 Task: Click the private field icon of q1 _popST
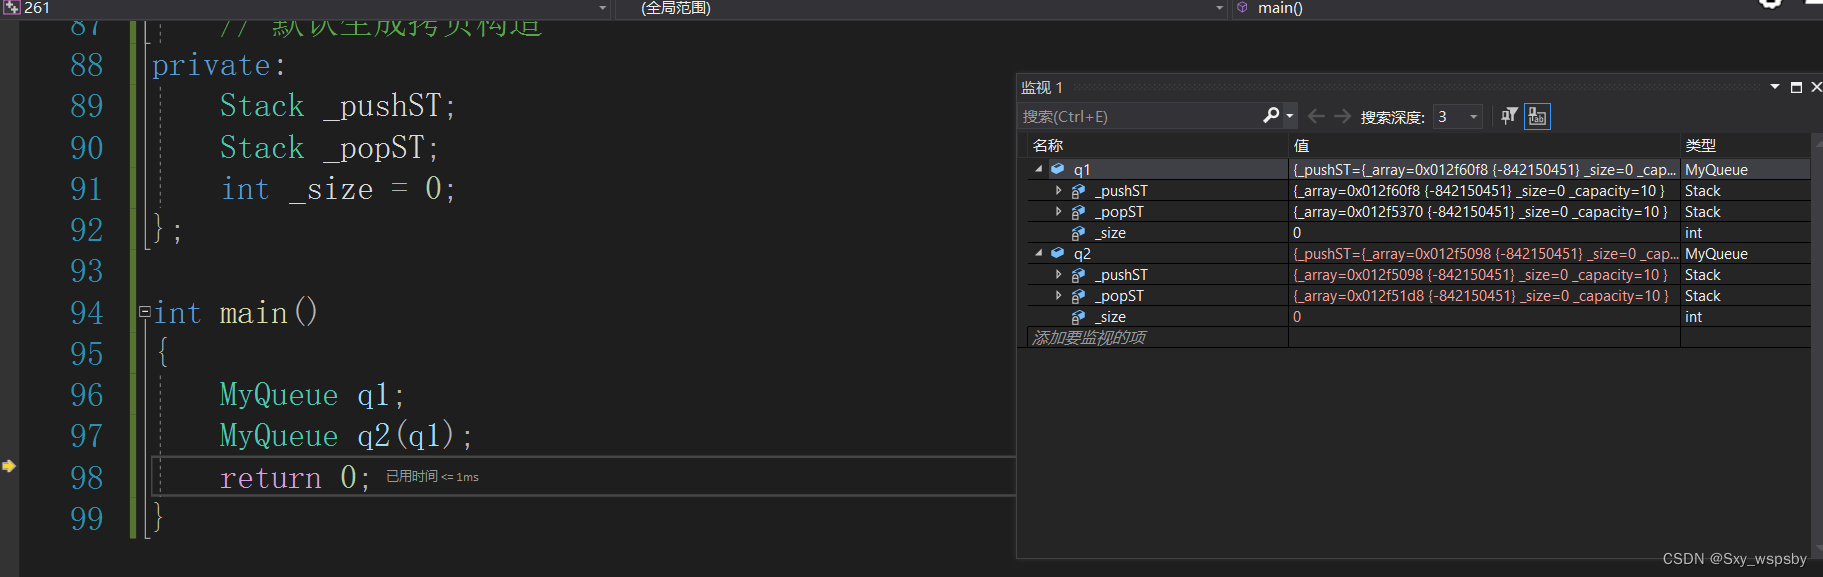pos(1078,212)
